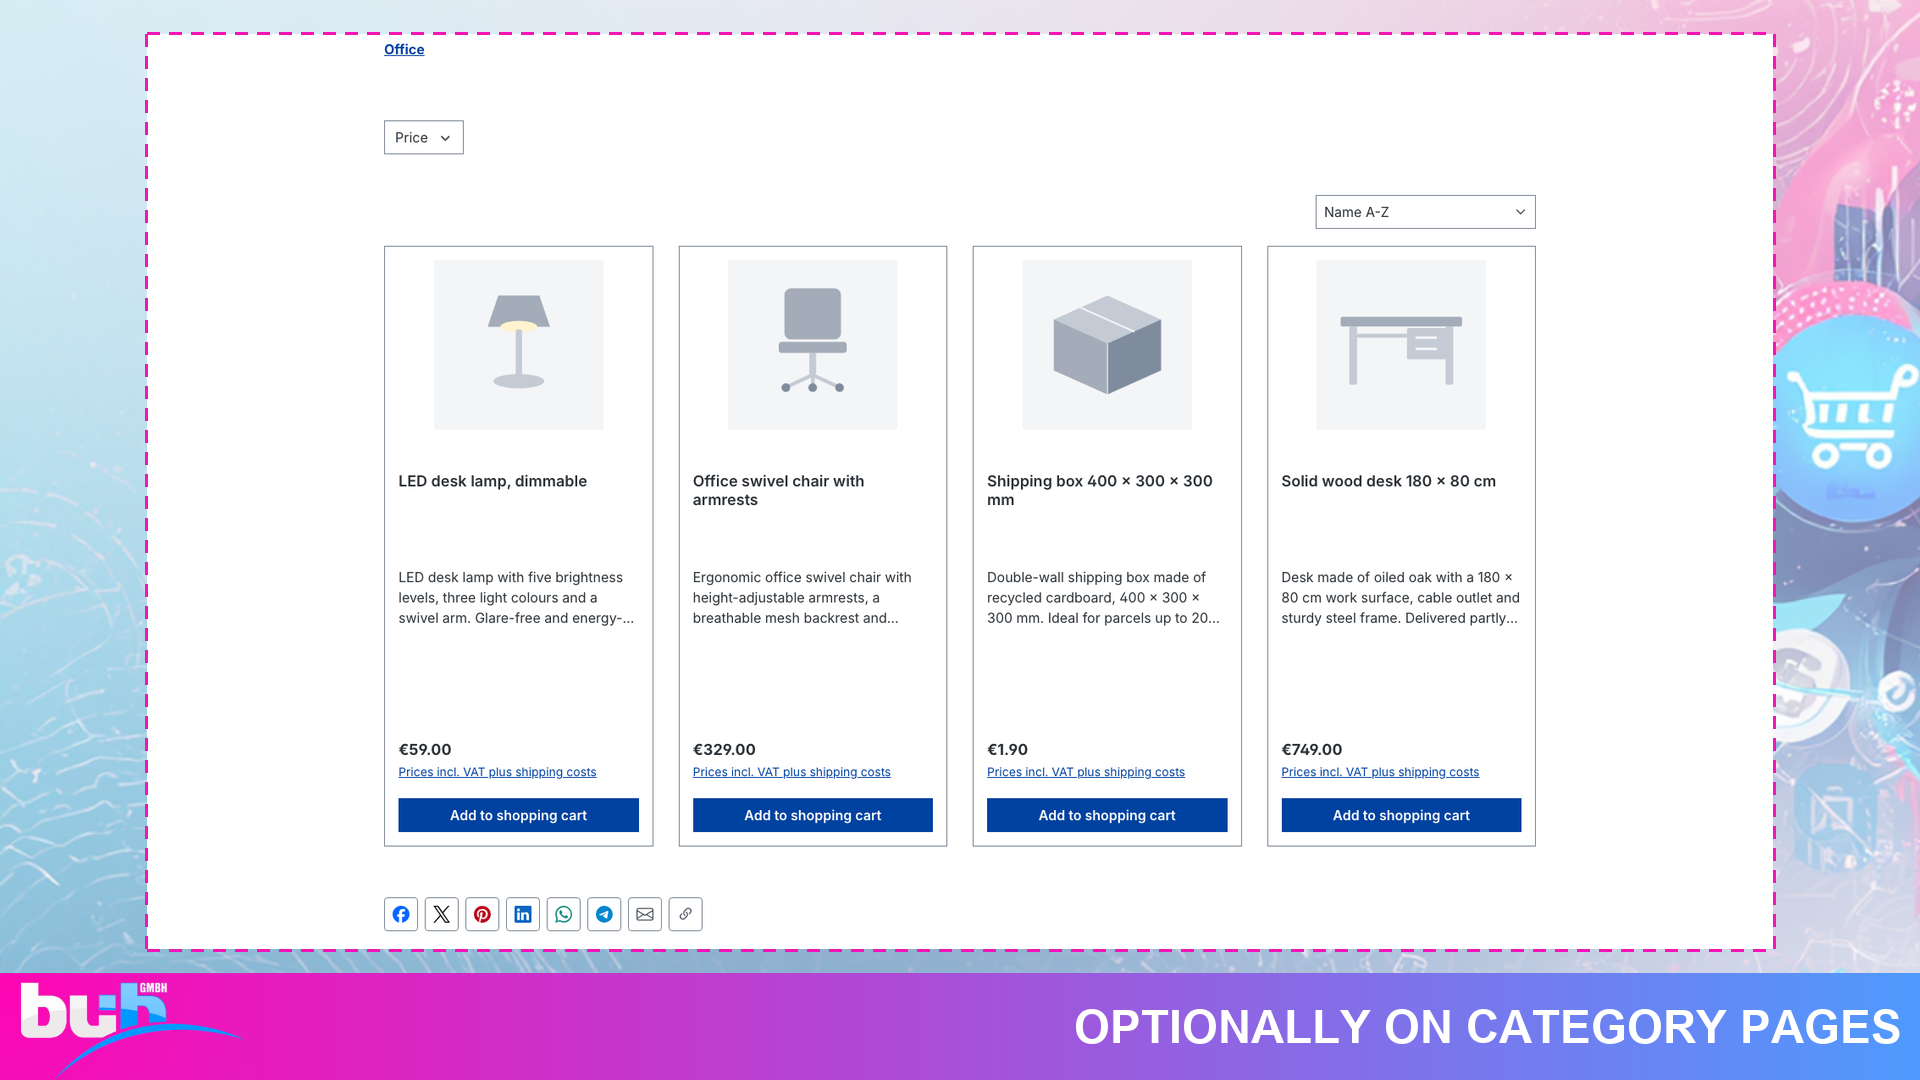Open Office swivel chair with armrests title

(x=779, y=490)
